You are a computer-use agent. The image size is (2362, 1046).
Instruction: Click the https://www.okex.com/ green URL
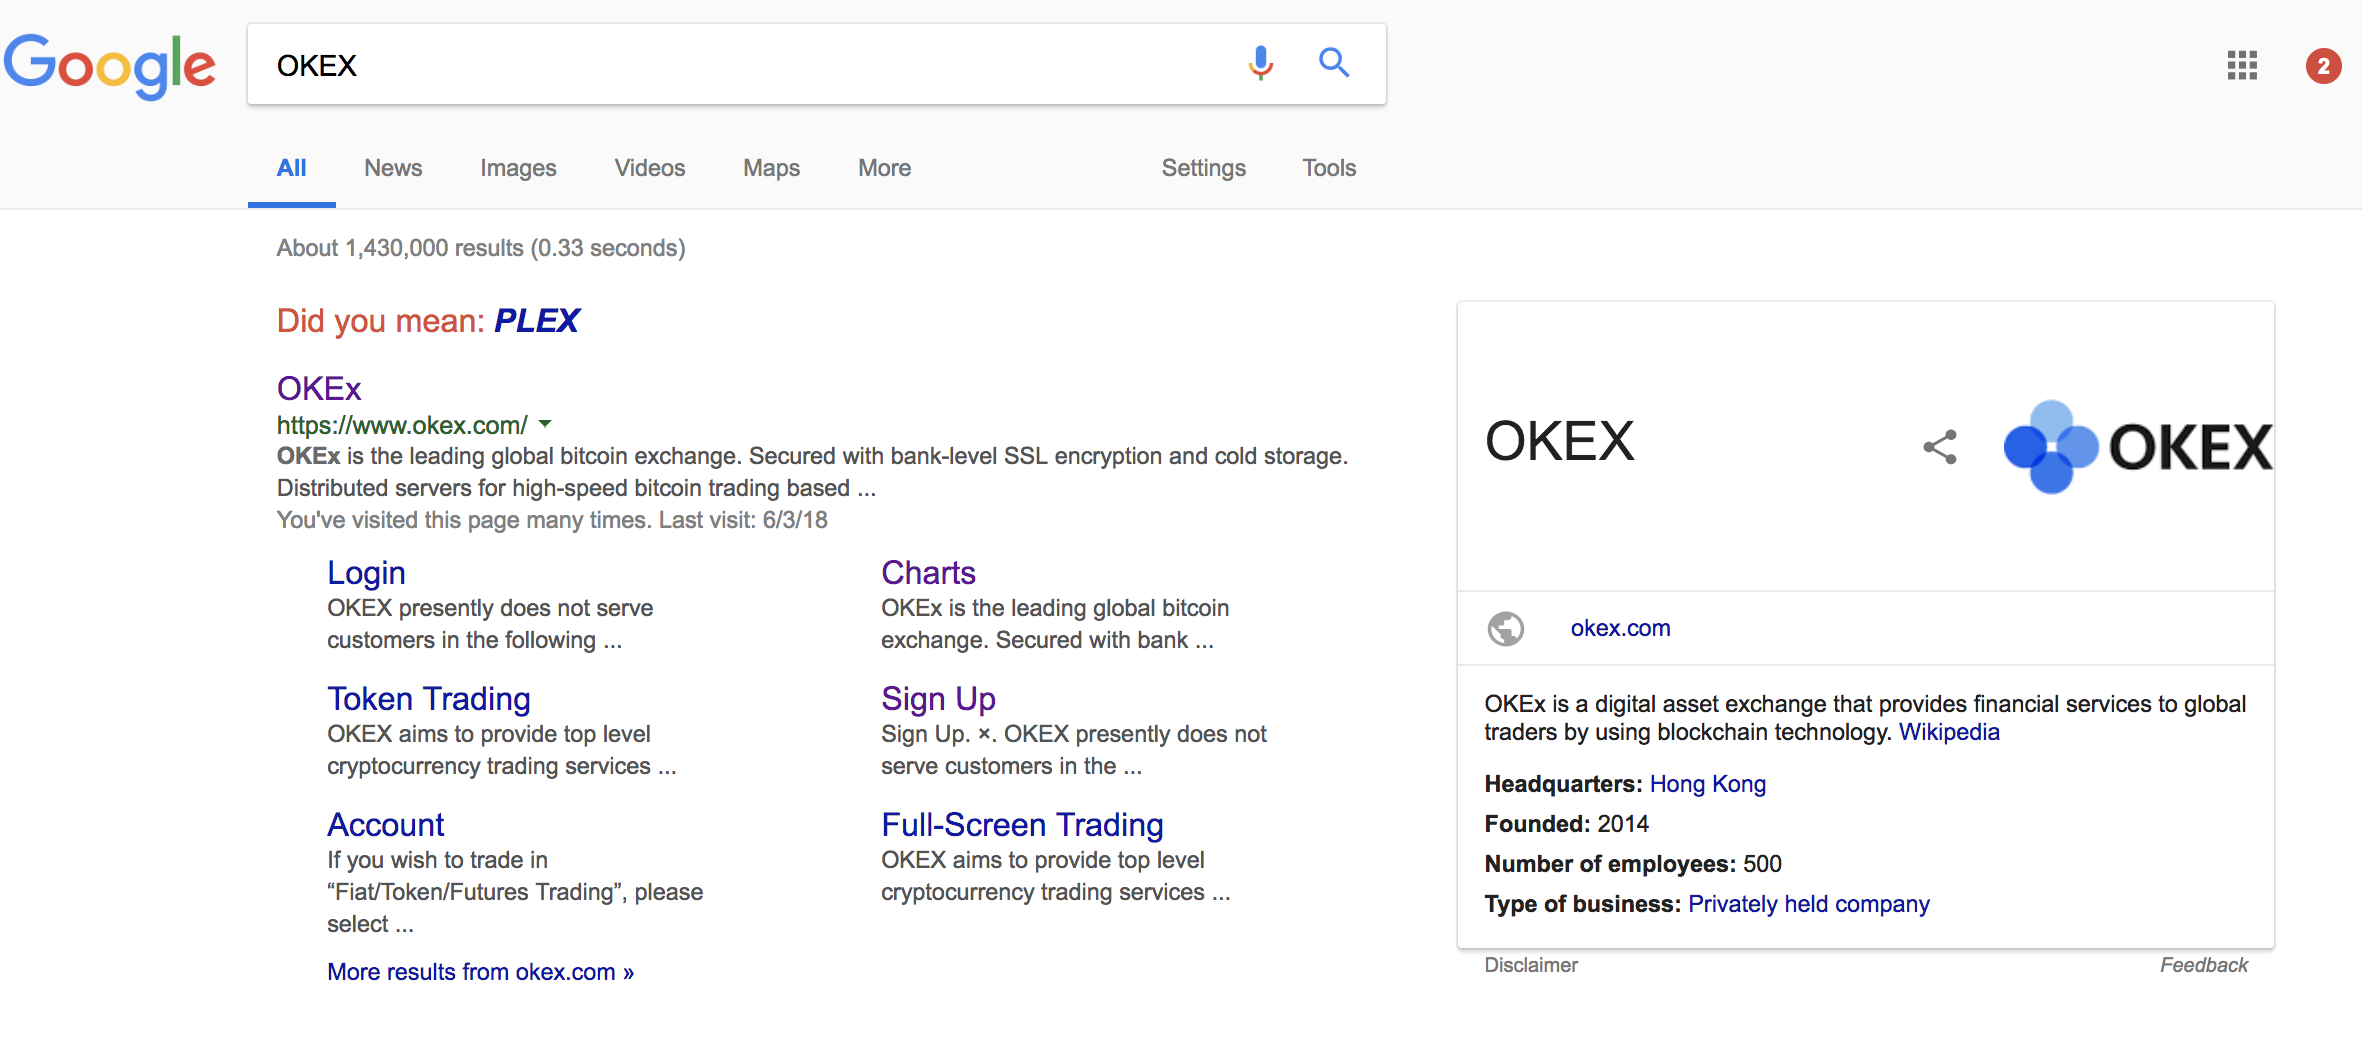[x=402, y=425]
